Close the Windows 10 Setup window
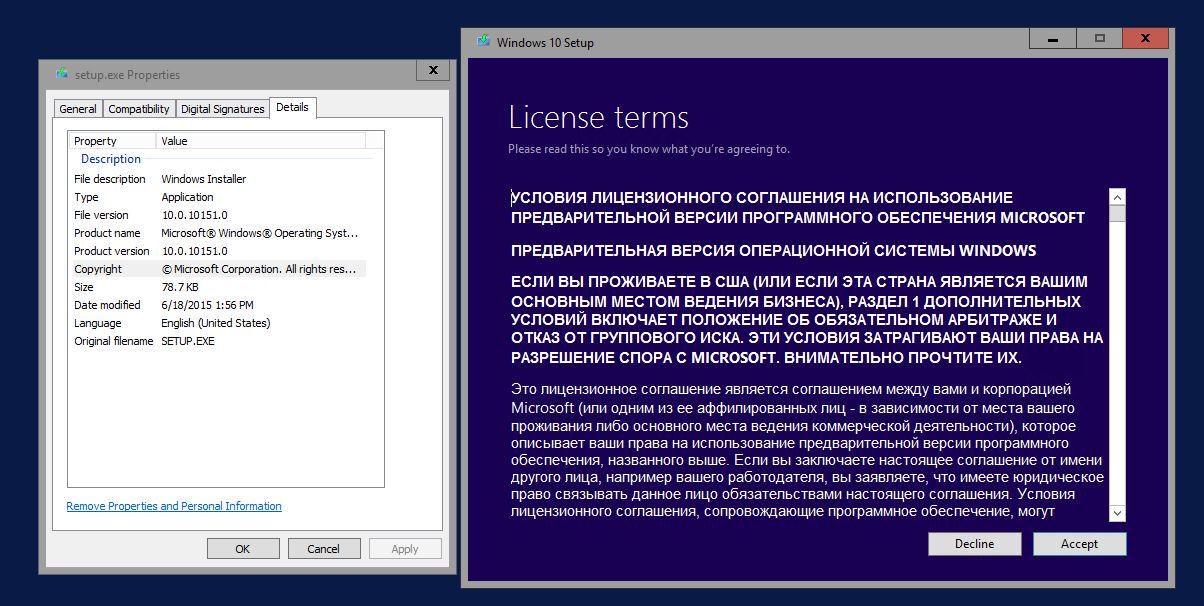1204x606 pixels. coord(1145,39)
